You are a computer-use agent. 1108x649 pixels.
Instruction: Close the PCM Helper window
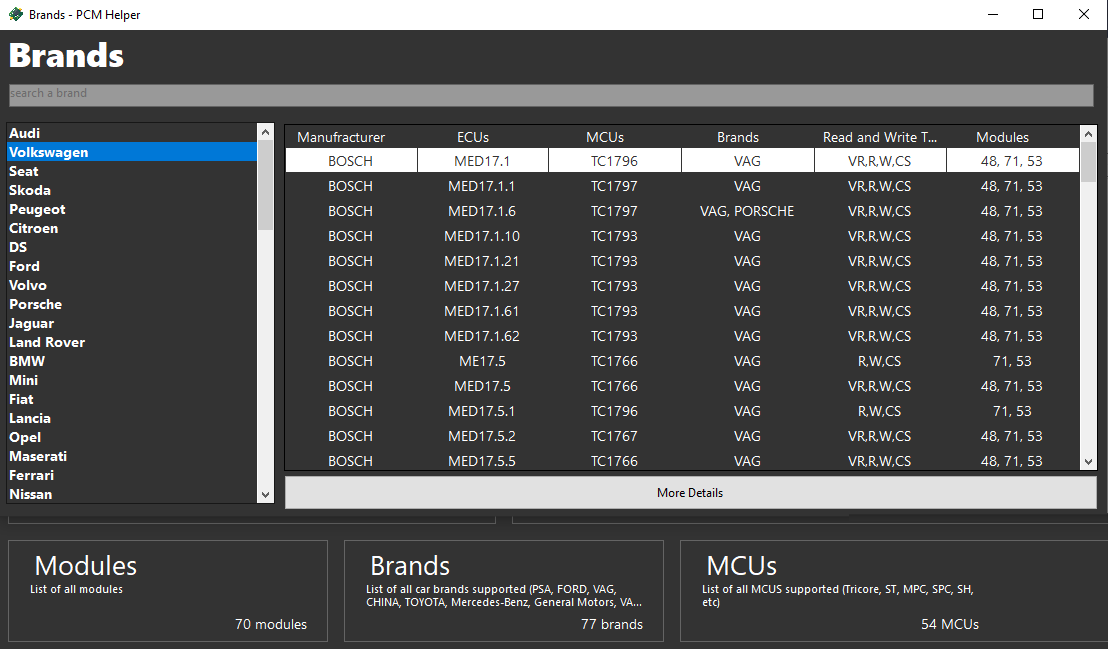coord(1084,14)
